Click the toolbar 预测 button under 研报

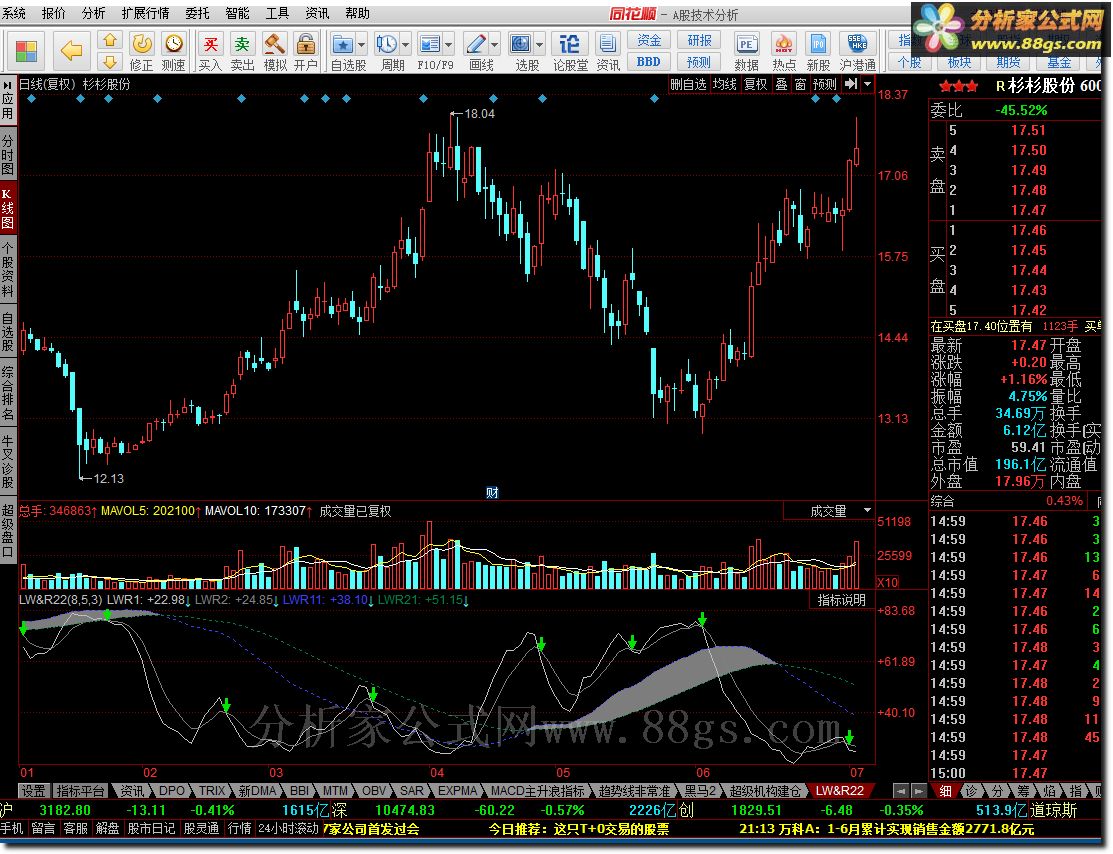pos(699,62)
